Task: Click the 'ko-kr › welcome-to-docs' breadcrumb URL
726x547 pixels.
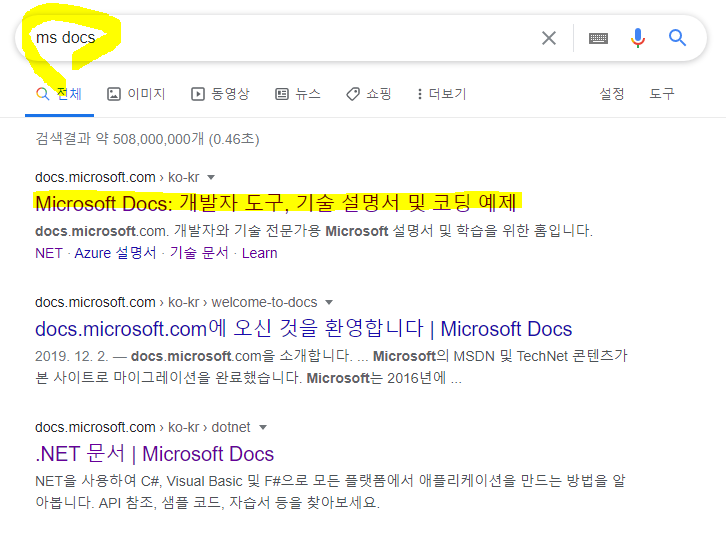Action: click(x=176, y=302)
